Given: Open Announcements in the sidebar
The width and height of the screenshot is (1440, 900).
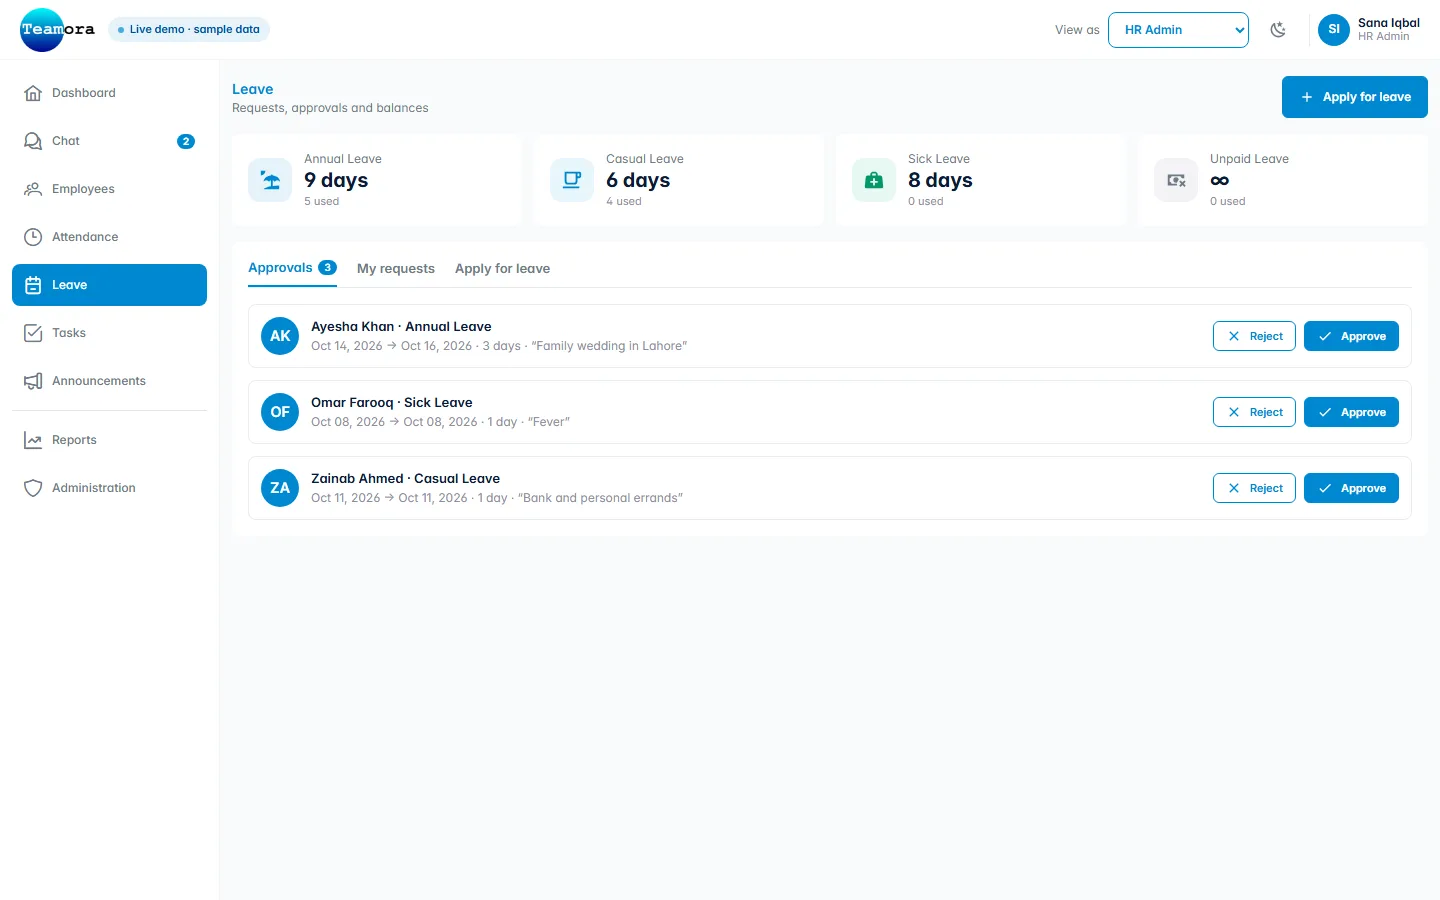Looking at the screenshot, I should [x=109, y=381].
